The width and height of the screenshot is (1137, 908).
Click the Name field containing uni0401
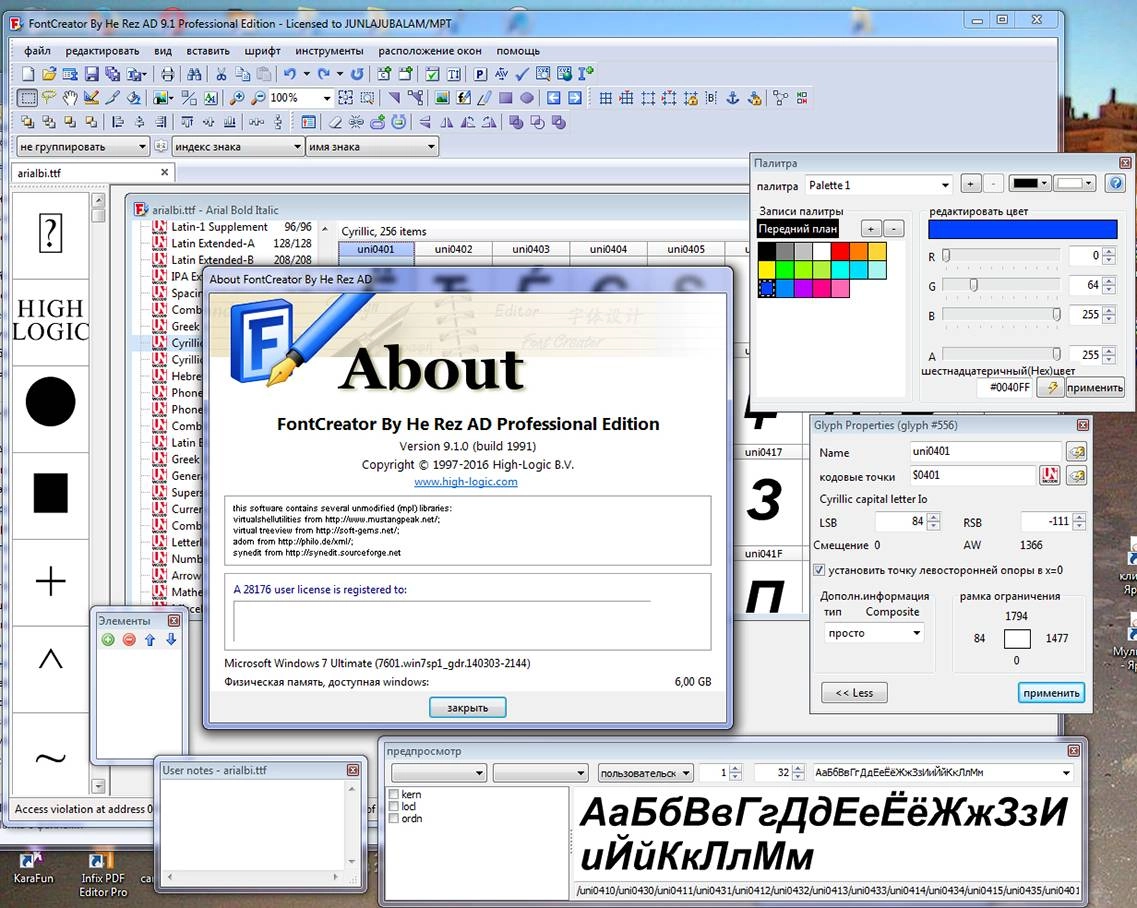(x=985, y=451)
